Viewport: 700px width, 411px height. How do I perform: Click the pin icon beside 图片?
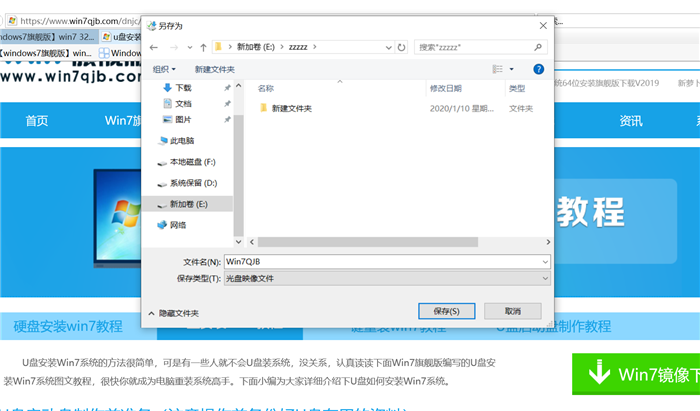[x=227, y=120]
